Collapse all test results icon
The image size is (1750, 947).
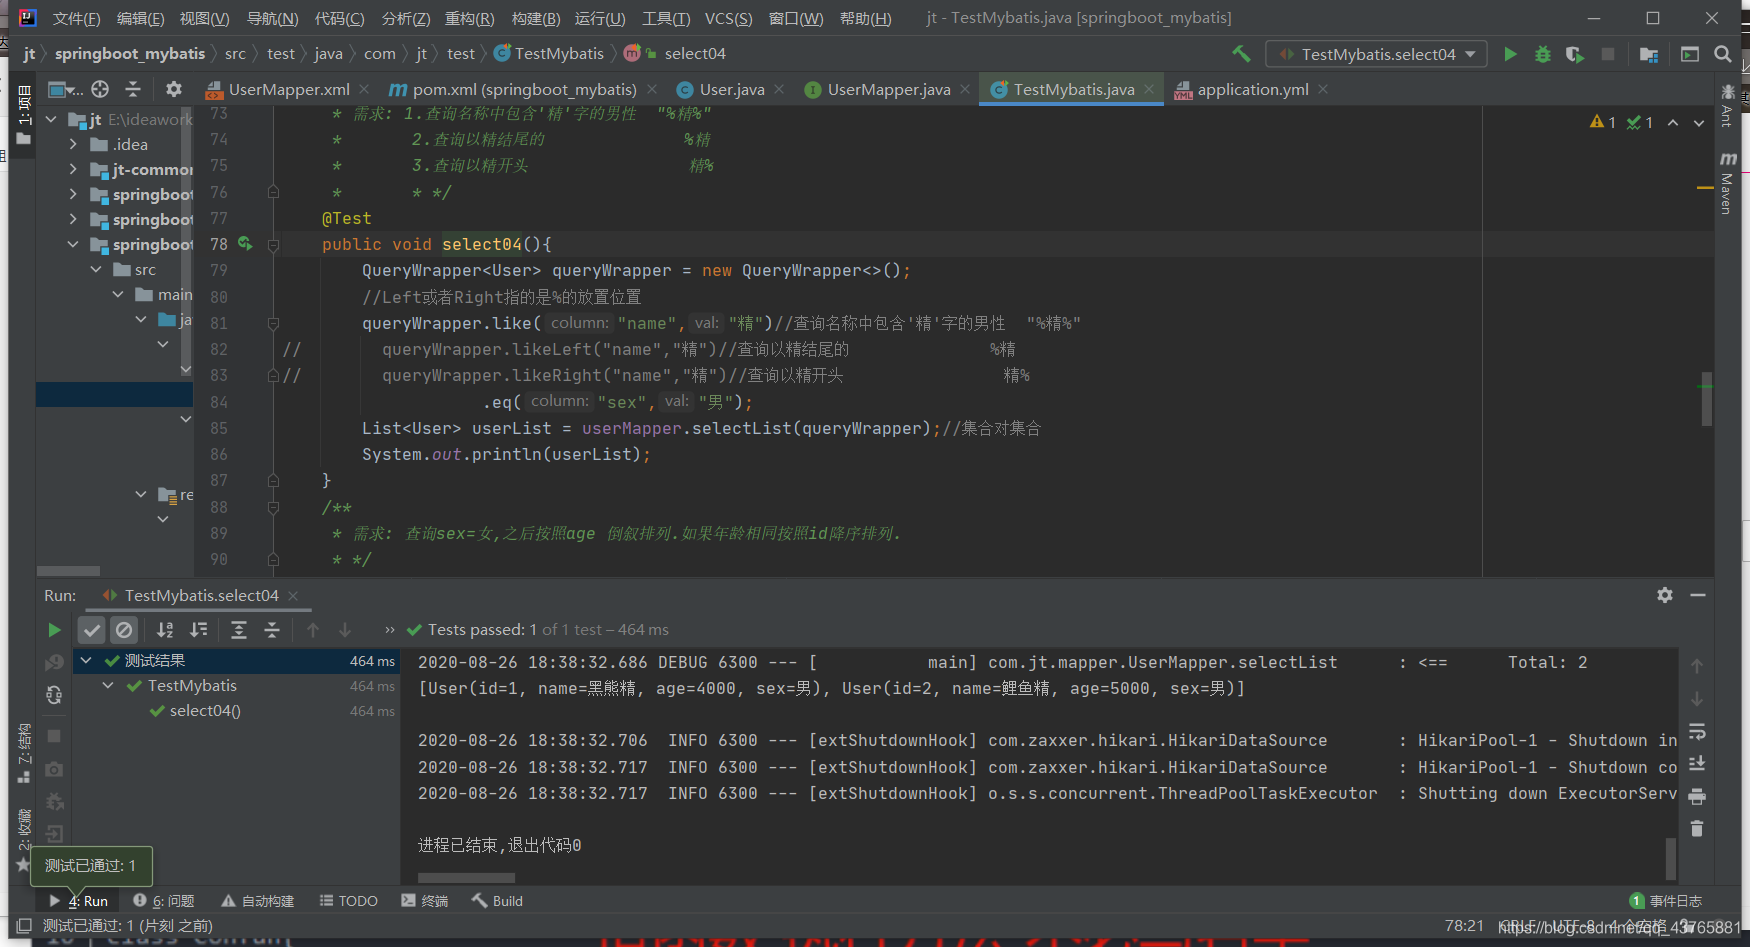click(272, 630)
